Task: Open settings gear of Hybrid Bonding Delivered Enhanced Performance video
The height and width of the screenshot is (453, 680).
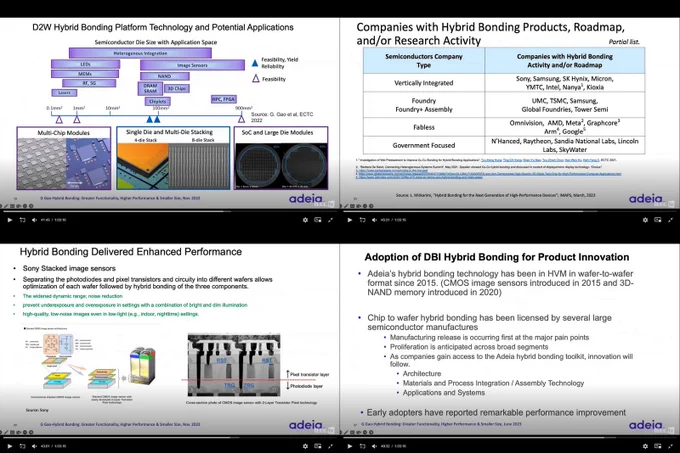Action: click(x=305, y=446)
